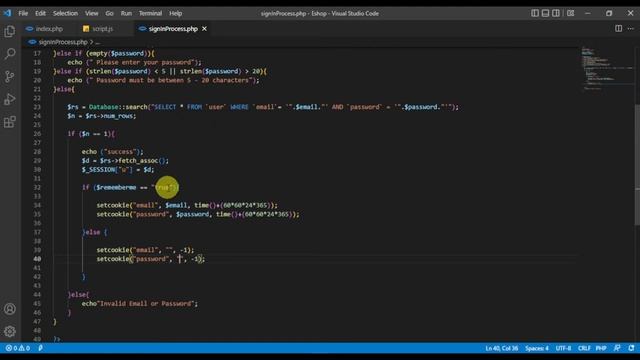This screenshot has width=640, height=360.
Task: Toggle secondary side bar layout icon
Action: pos(556,13)
